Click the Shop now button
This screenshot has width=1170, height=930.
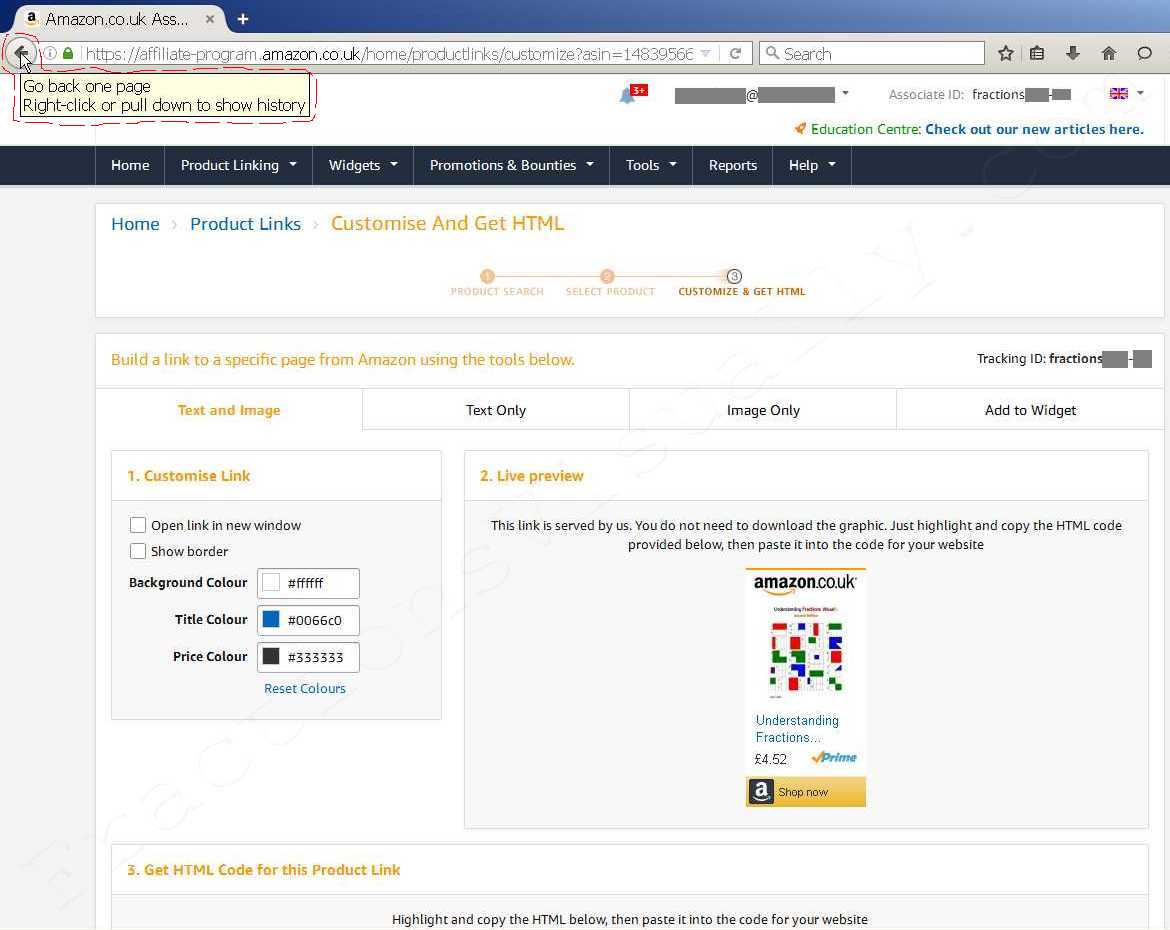(806, 791)
